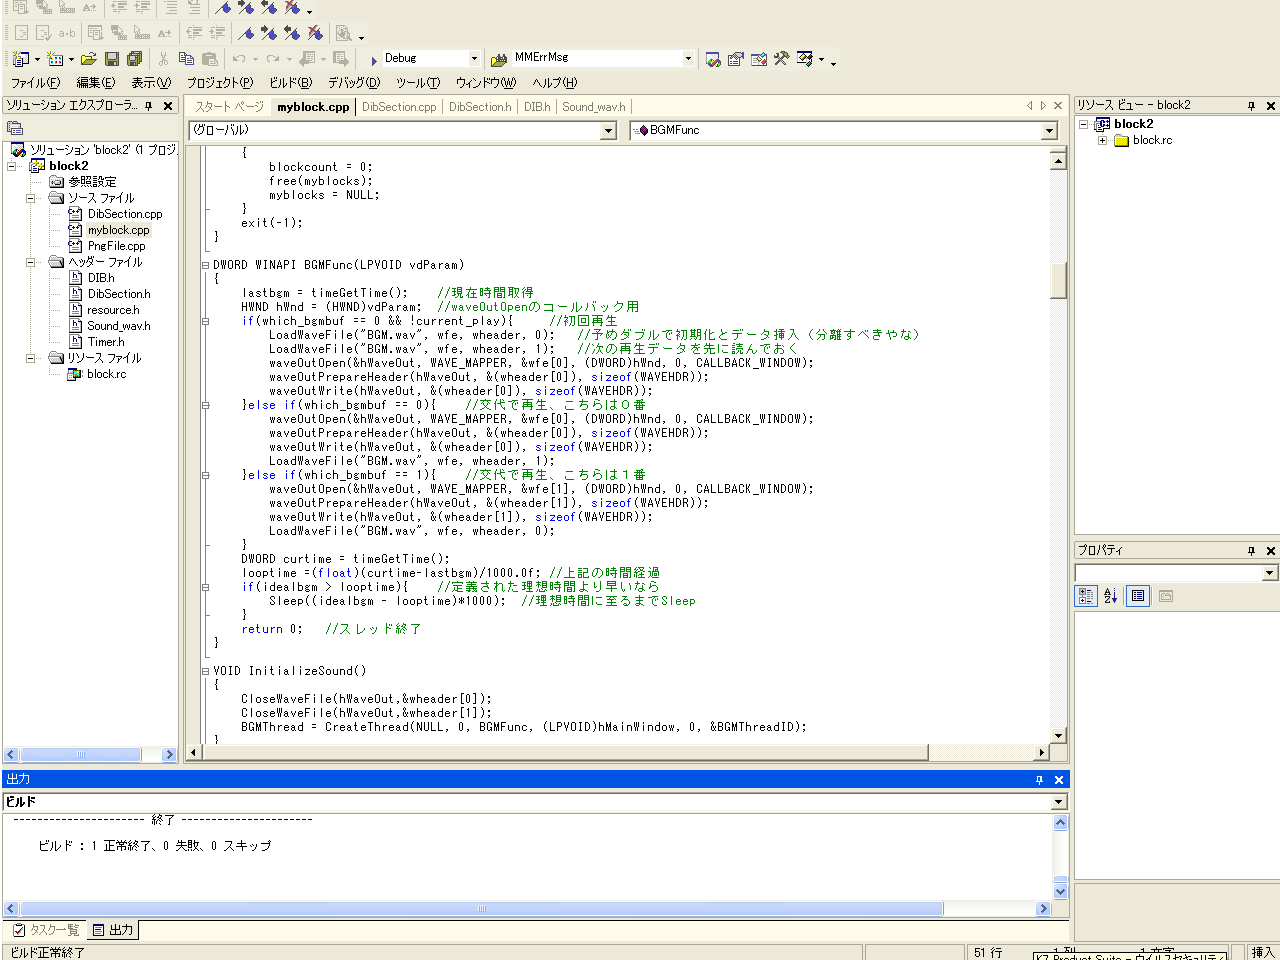Open the (グローバル) scope dropdown

608,131
